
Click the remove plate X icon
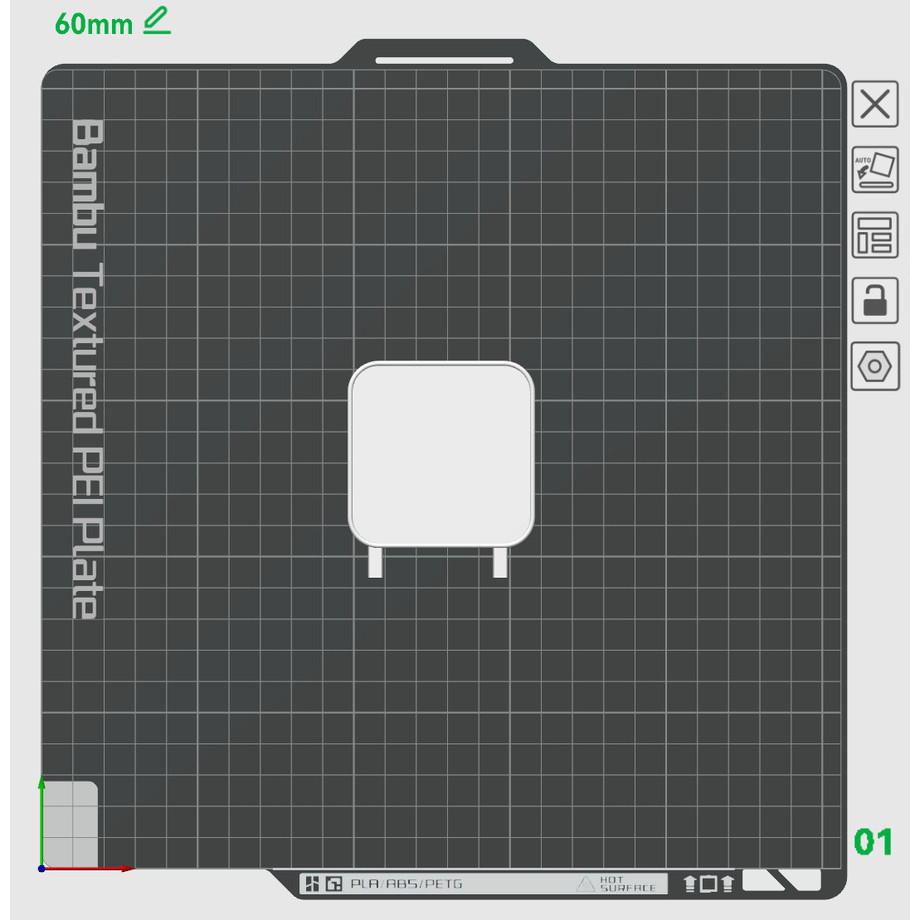875,105
